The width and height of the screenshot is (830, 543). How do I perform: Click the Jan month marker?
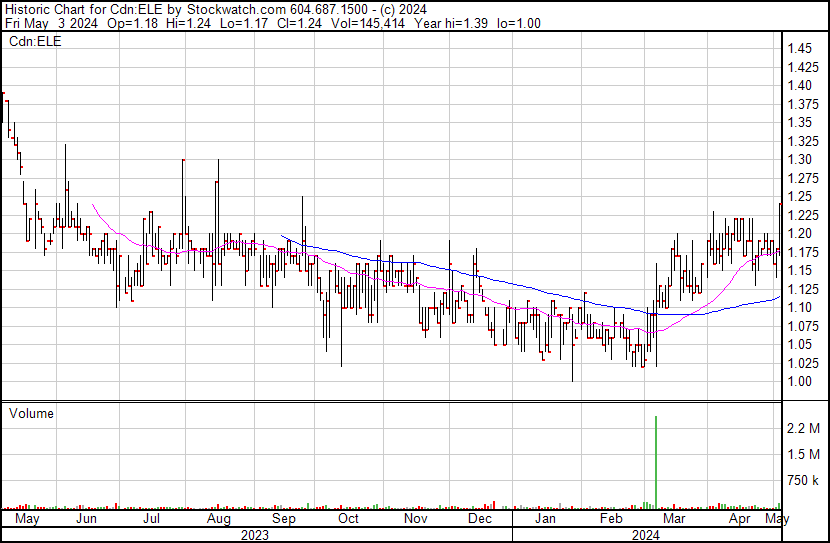[545, 520]
